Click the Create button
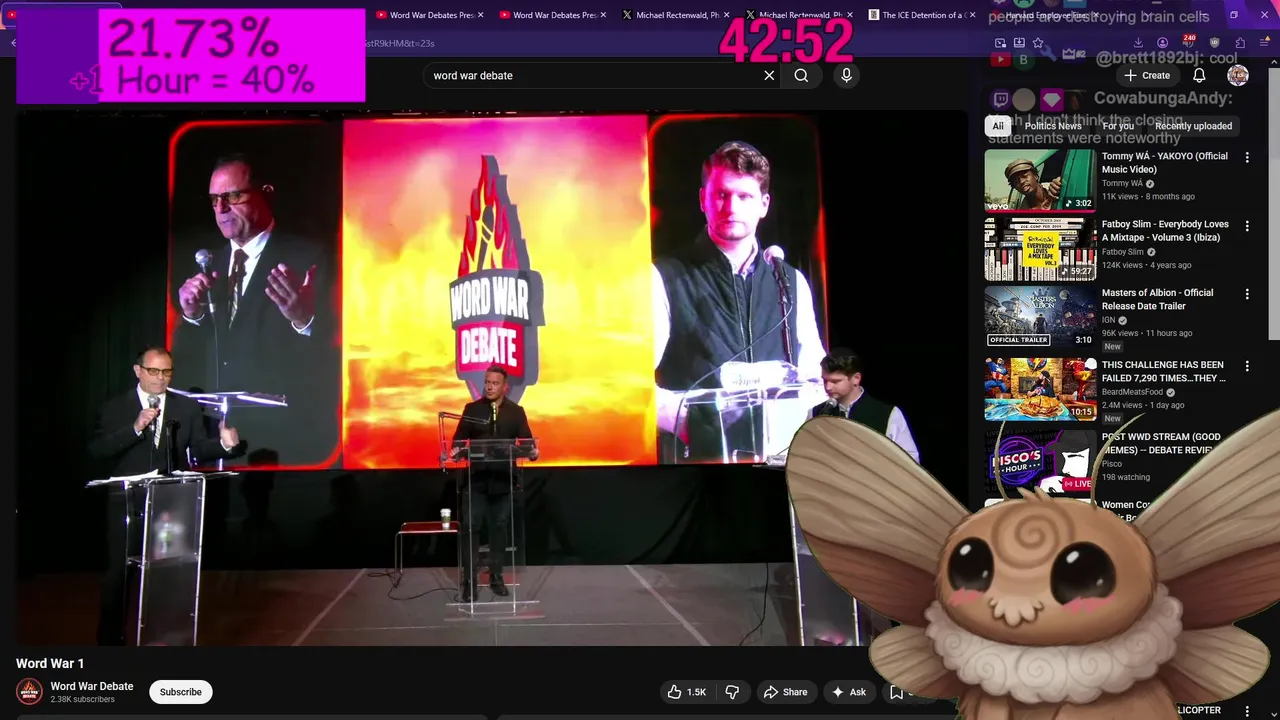1280x720 pixels. (1147, 75)
